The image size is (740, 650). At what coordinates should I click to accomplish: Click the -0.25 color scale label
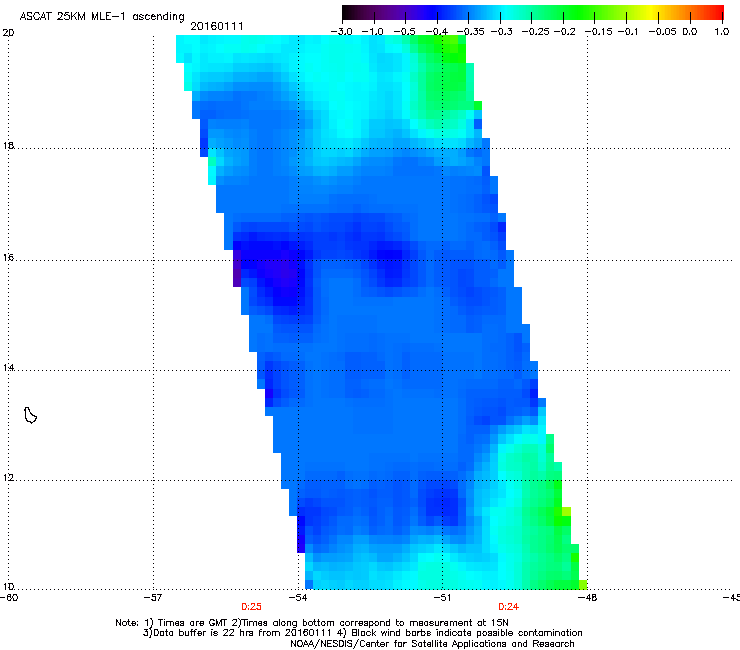tap(535, 32)
